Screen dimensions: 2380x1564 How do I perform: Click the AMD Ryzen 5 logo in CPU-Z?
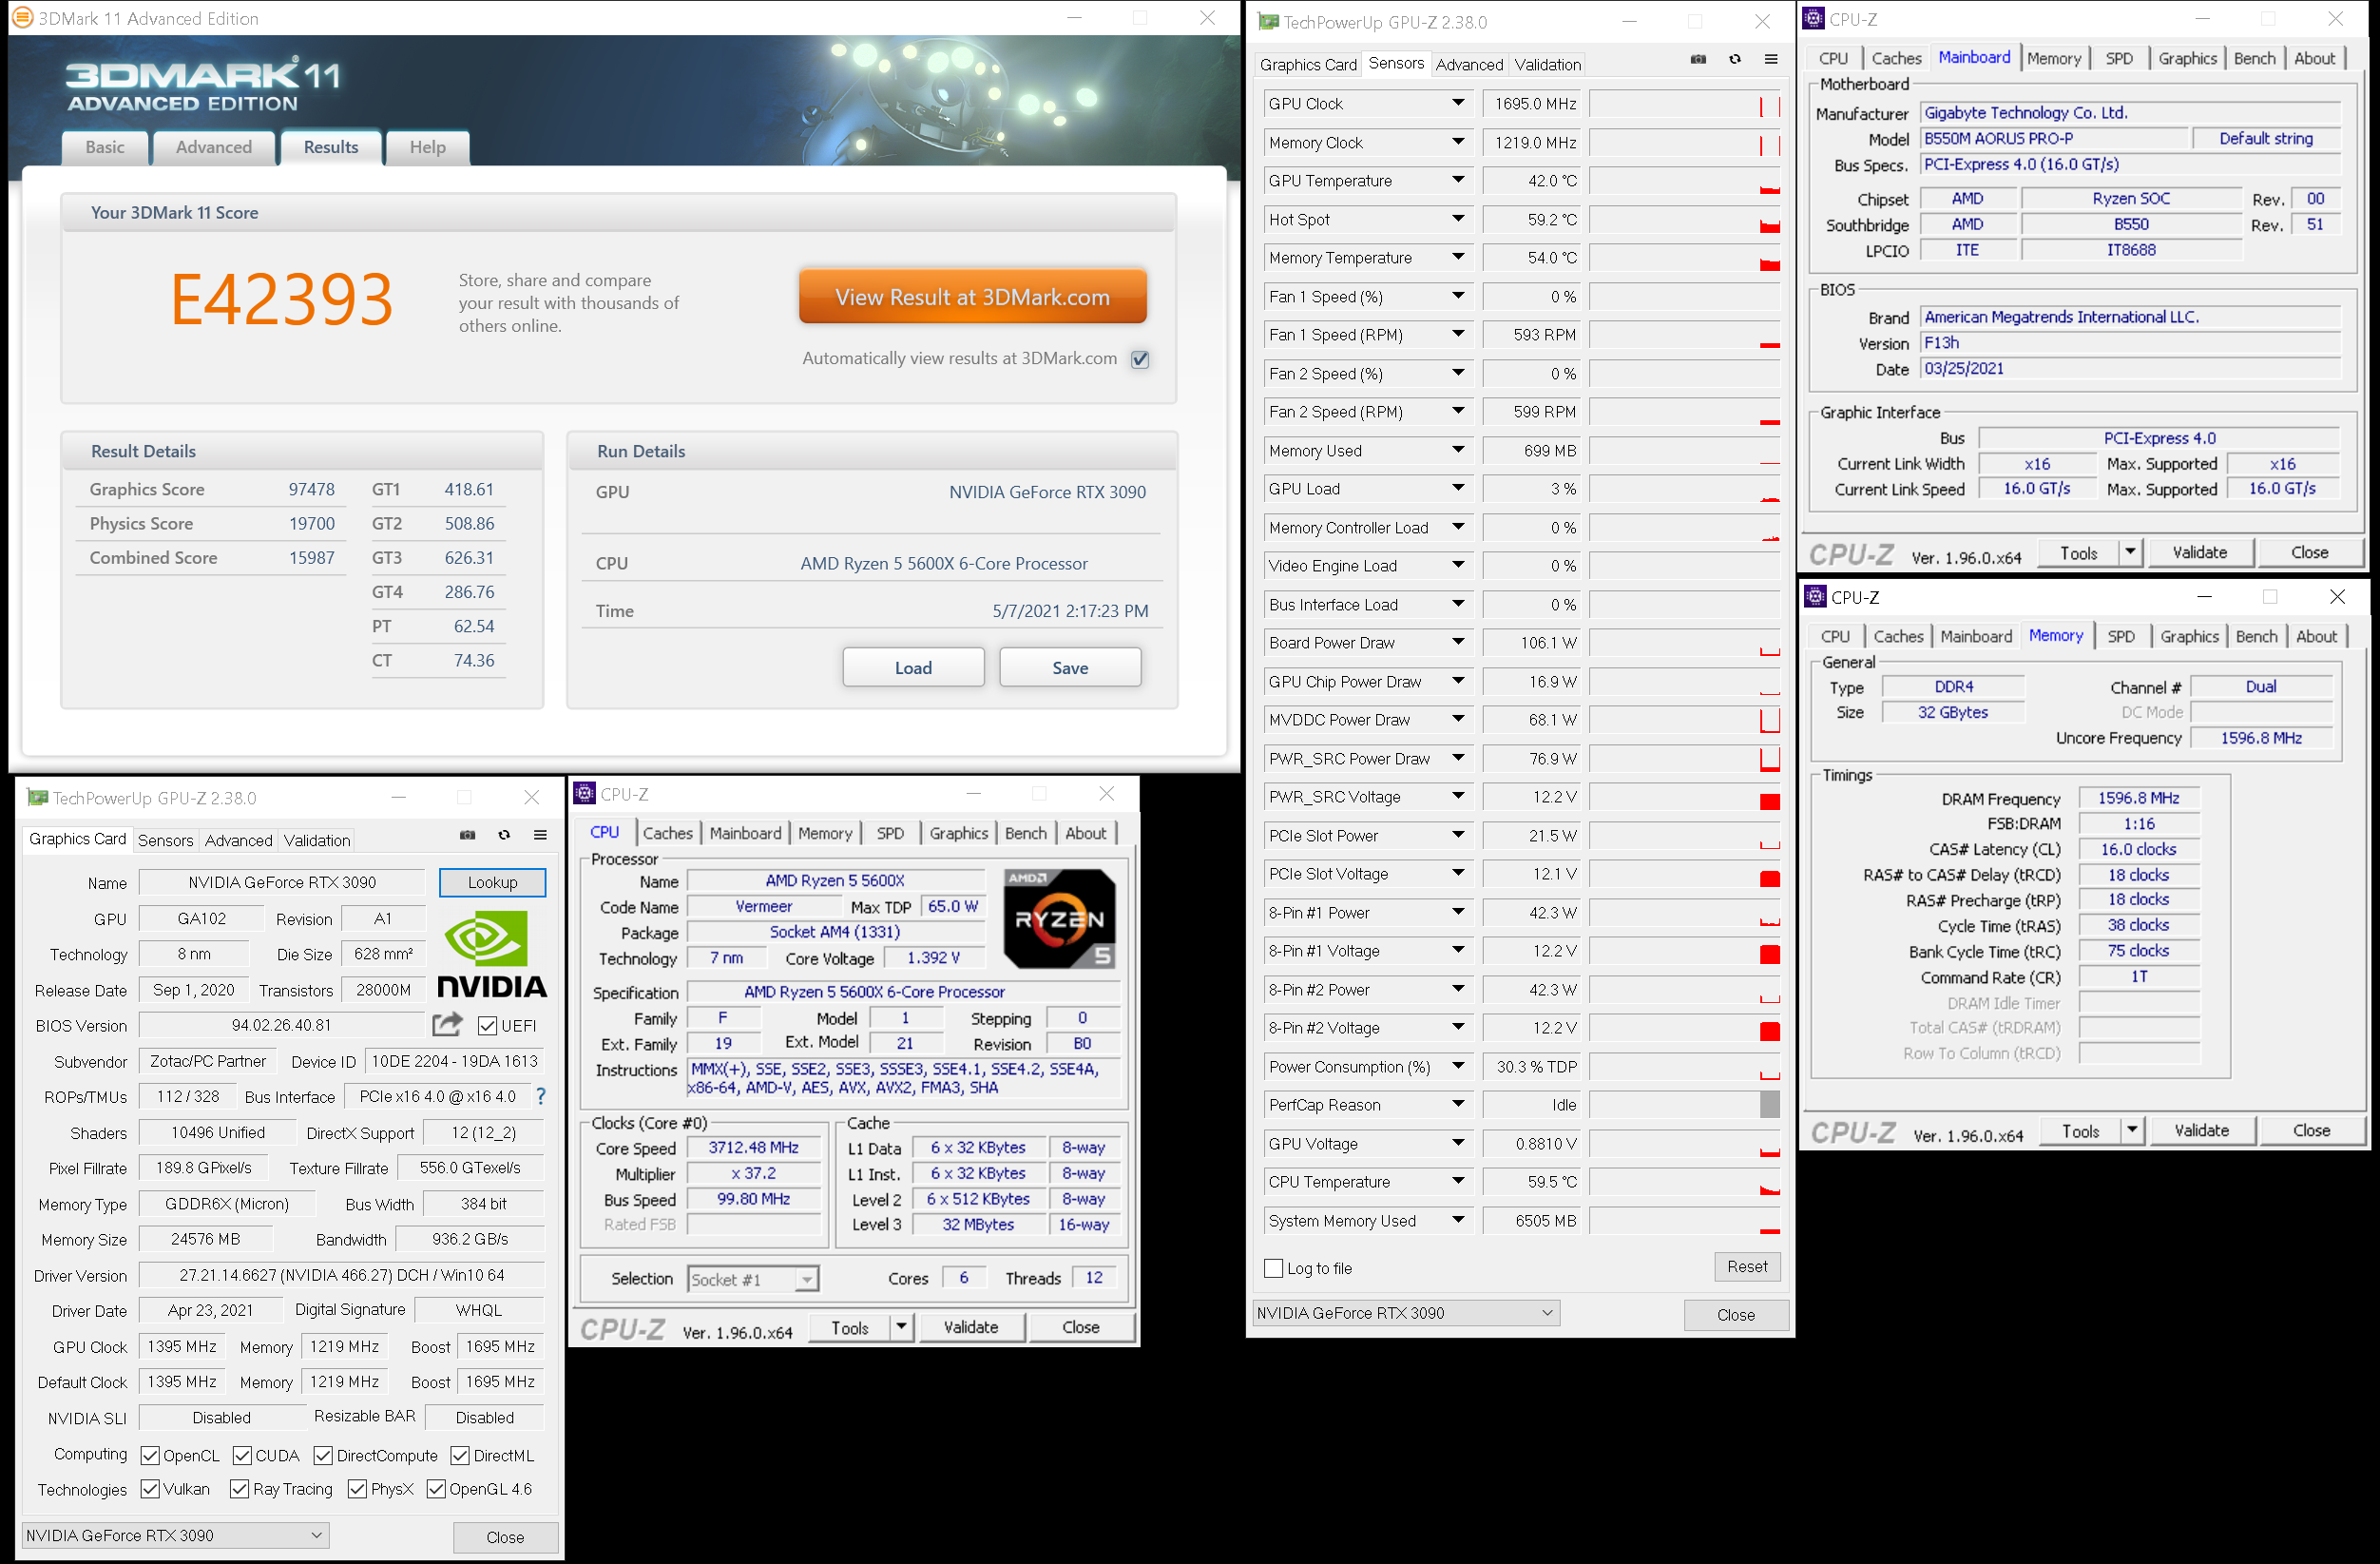pos(1059,918)
